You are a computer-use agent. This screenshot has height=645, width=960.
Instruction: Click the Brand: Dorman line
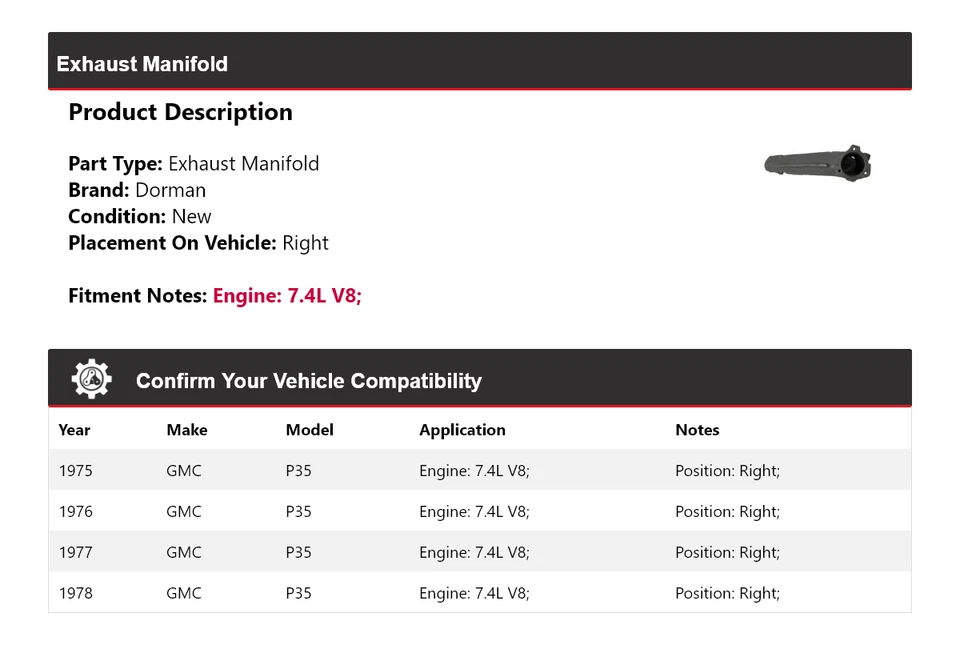137,190
